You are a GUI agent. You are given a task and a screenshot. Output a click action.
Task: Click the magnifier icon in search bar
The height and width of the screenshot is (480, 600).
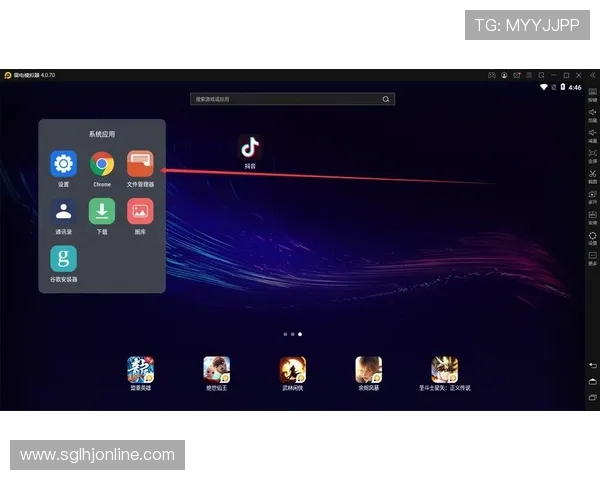point(385,99)
